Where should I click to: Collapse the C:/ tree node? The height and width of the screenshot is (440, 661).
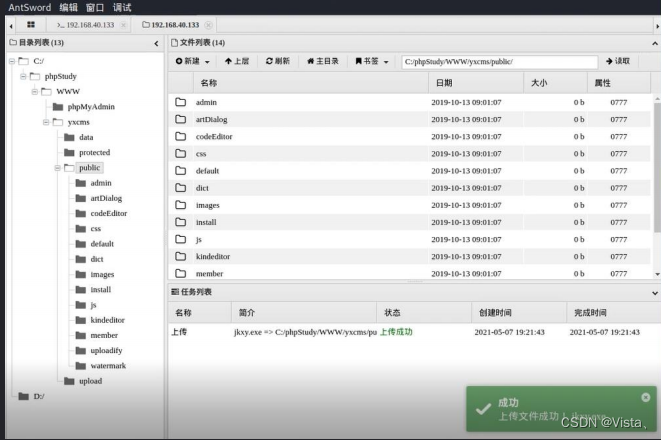coord(12,61)
